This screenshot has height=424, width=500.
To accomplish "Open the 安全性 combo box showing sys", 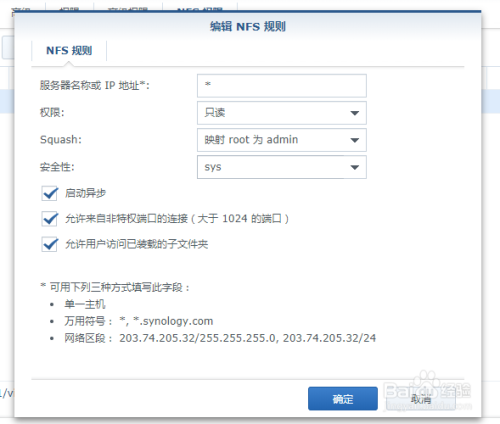I will (x=282, y=167).
